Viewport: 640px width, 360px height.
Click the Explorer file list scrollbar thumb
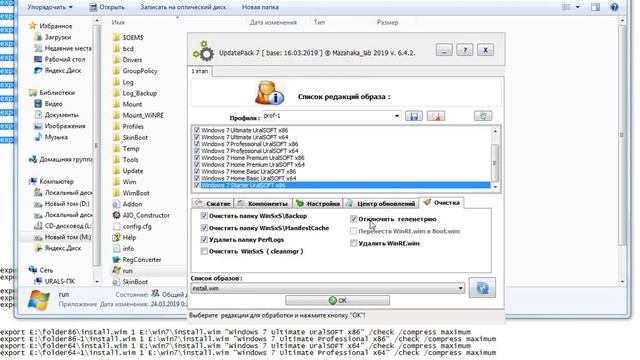(x=622, y=135)
